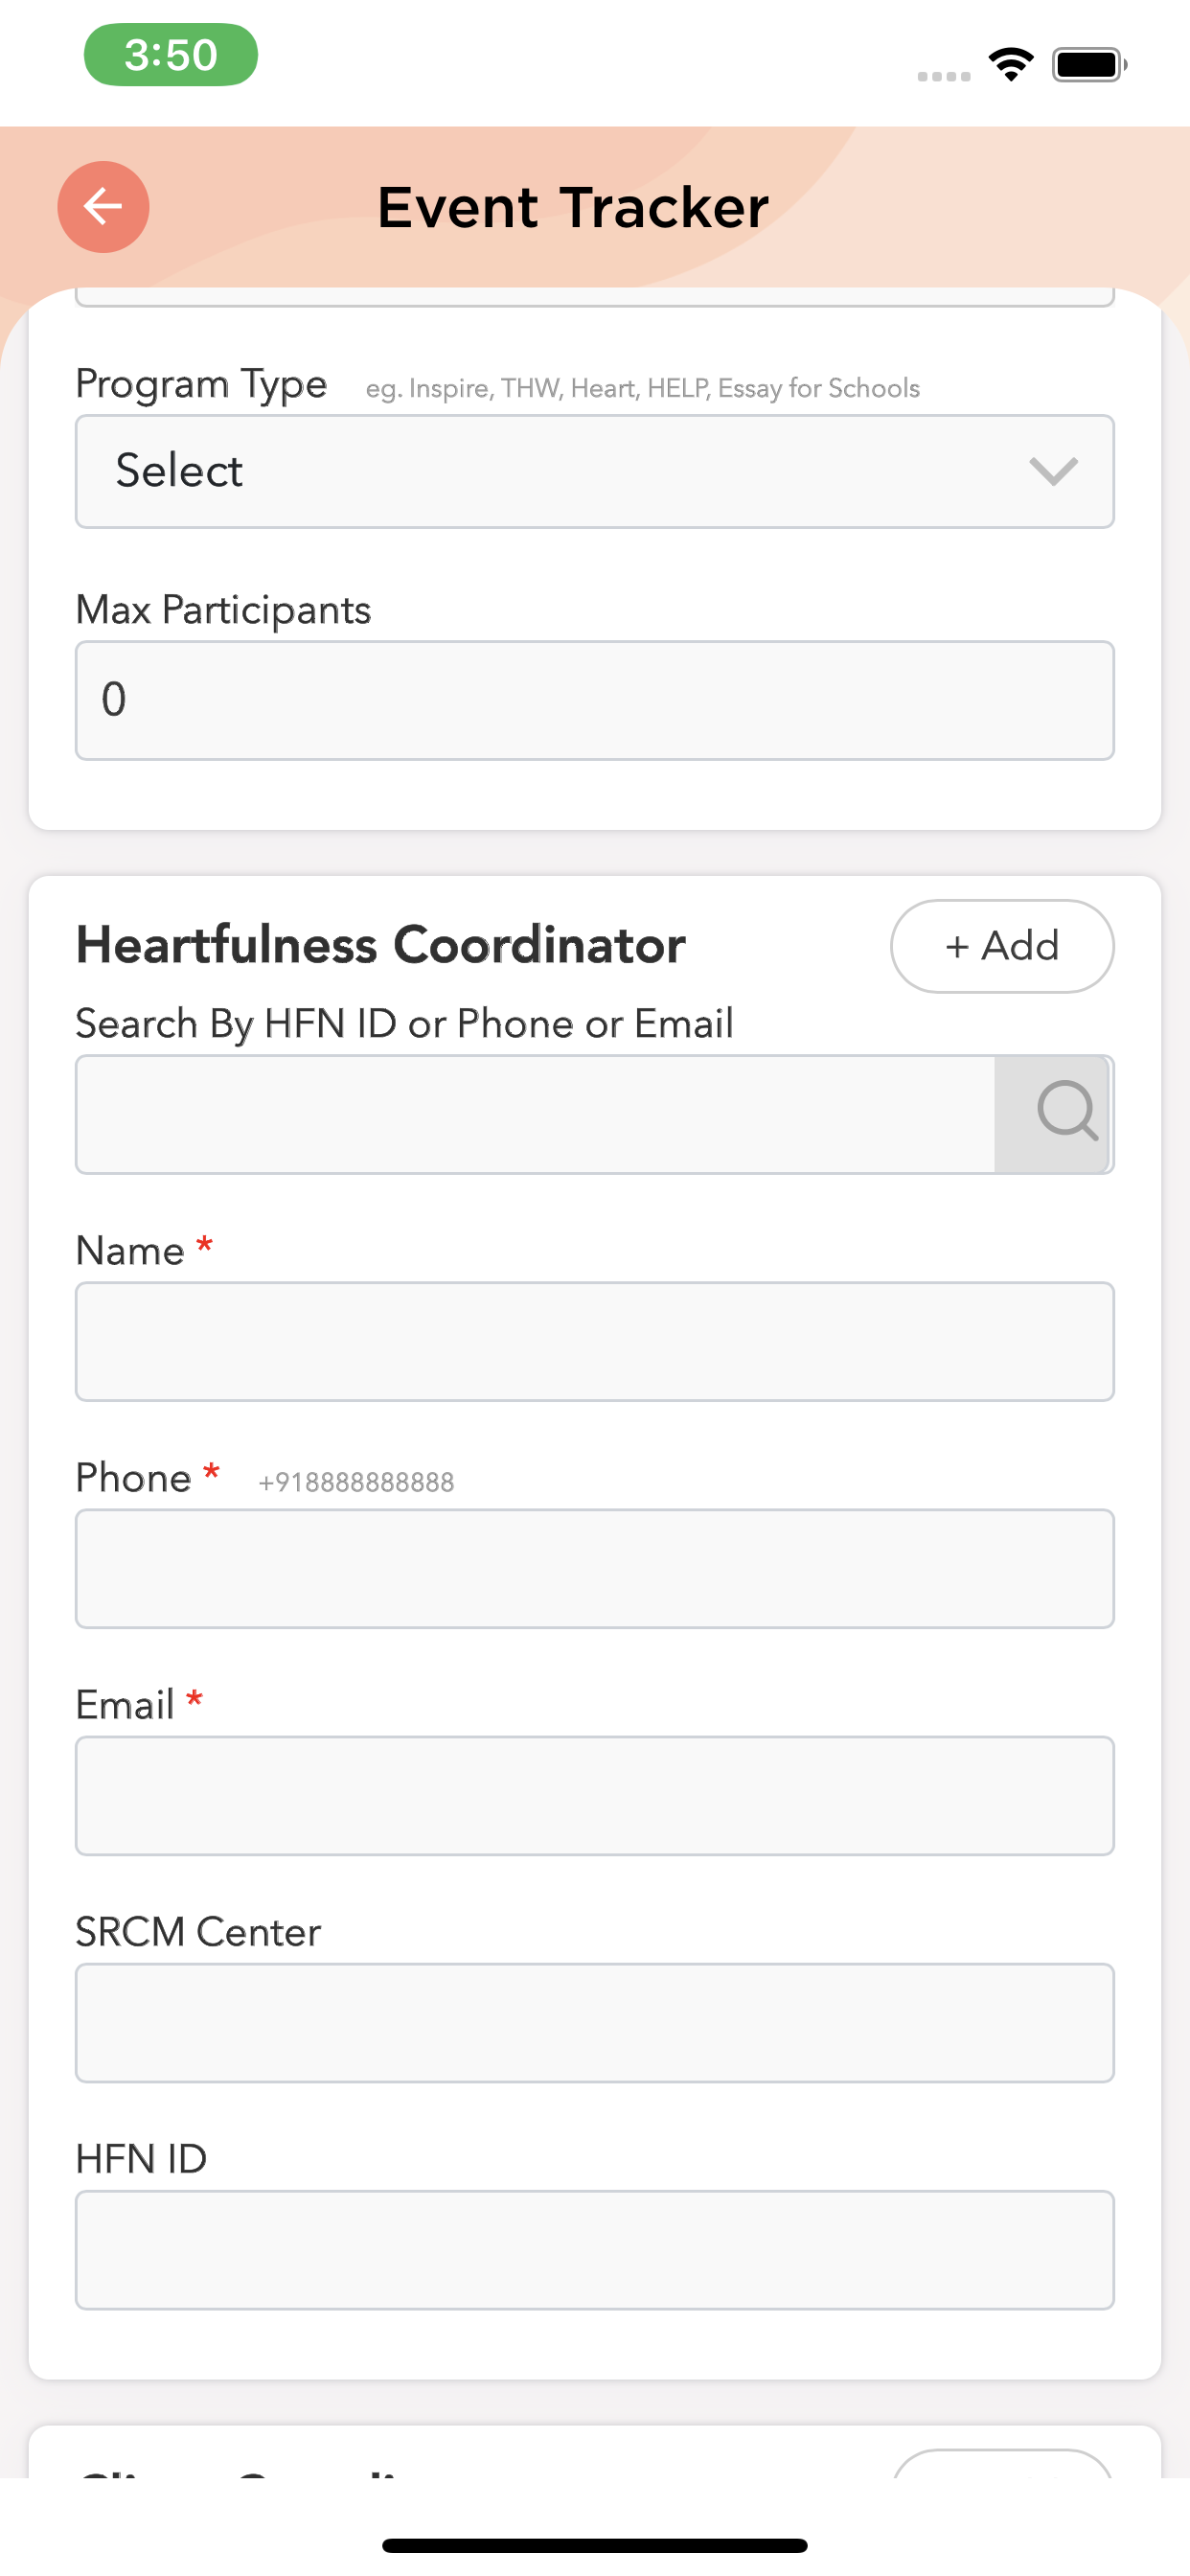Tap the Heartfulness Coordinator heading

381,945
